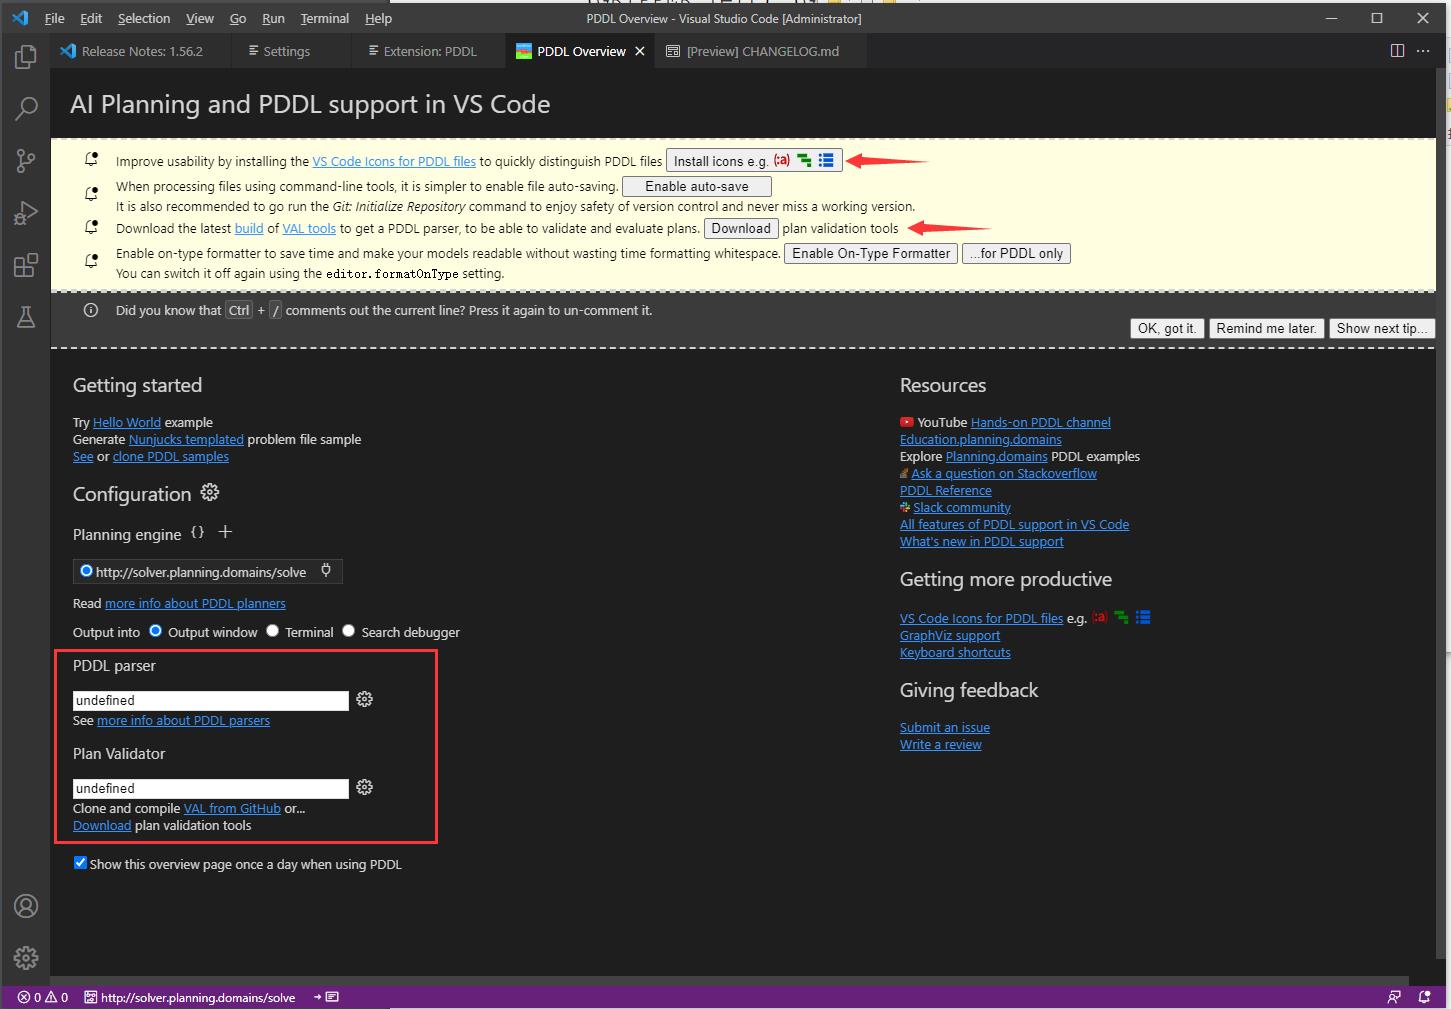Open the editor More Actions ellipsis
This screenshot has height=1009, width=1451.
1423,51
